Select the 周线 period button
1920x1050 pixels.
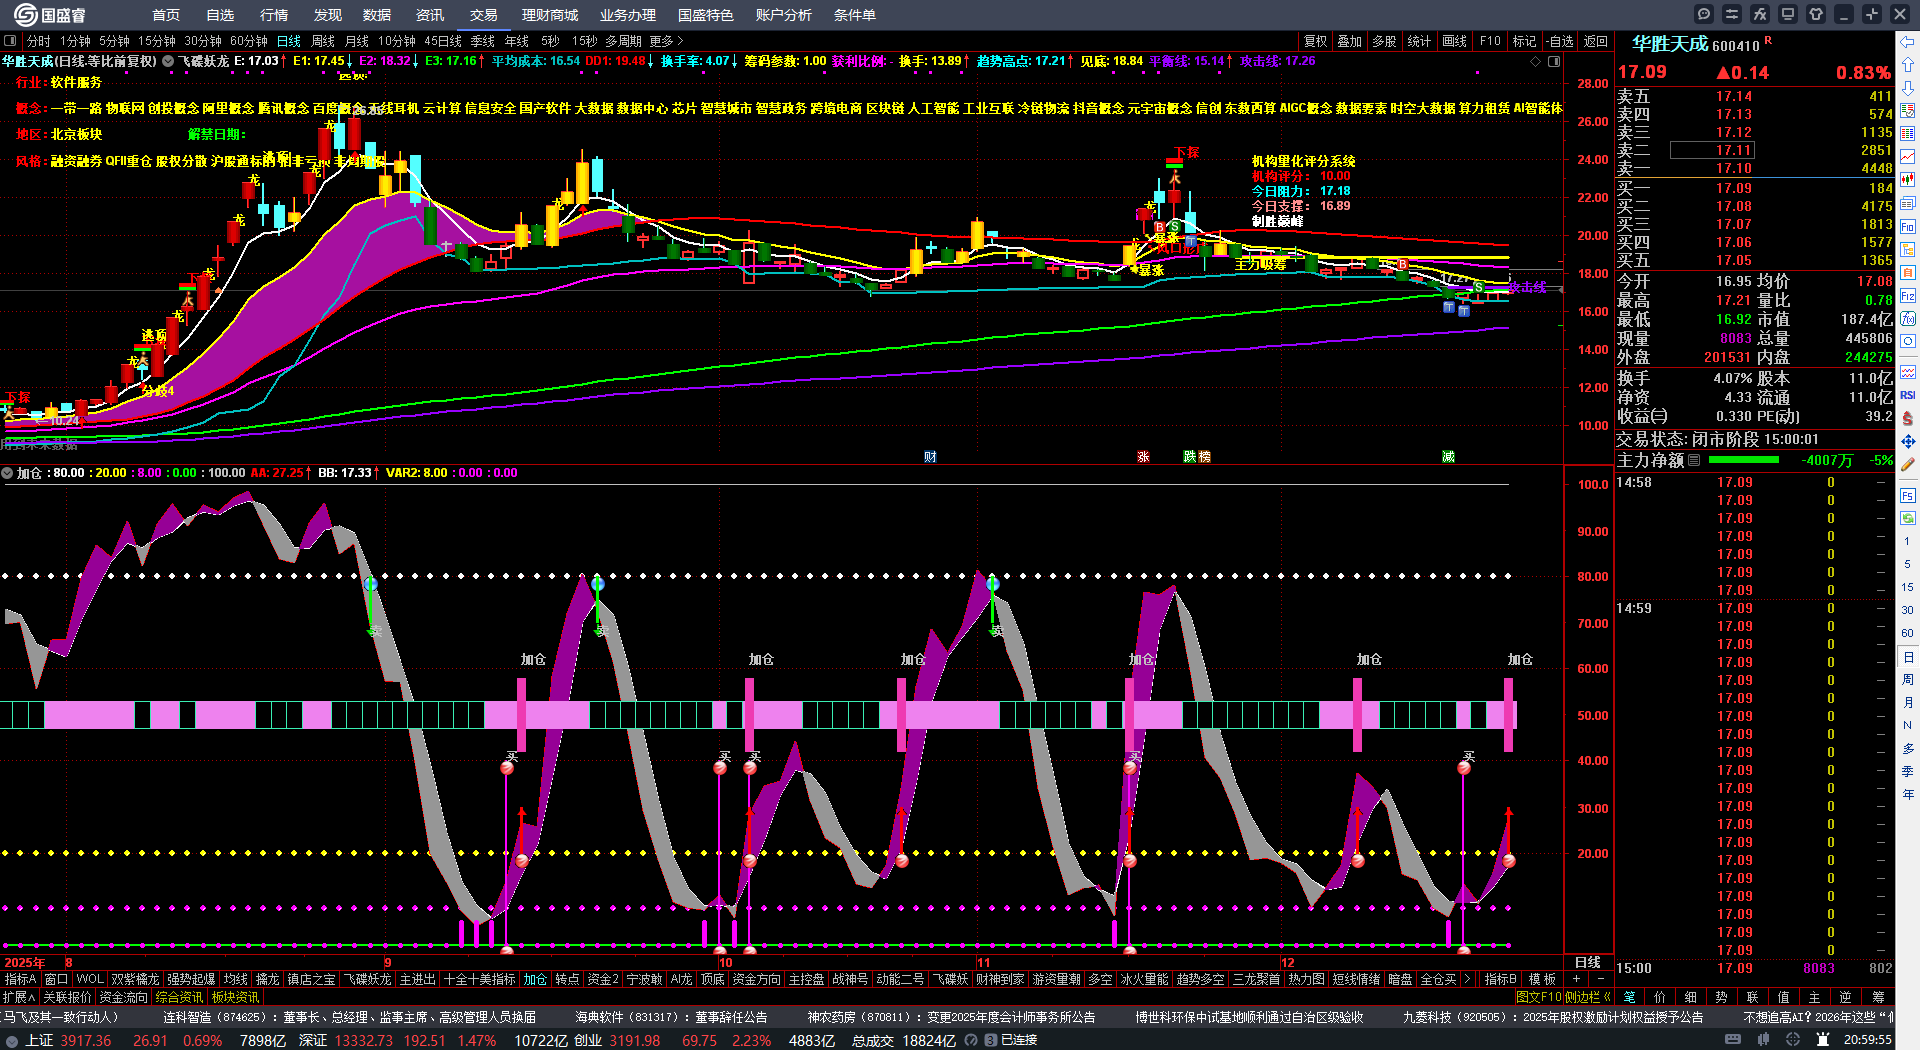click(323, 41)
